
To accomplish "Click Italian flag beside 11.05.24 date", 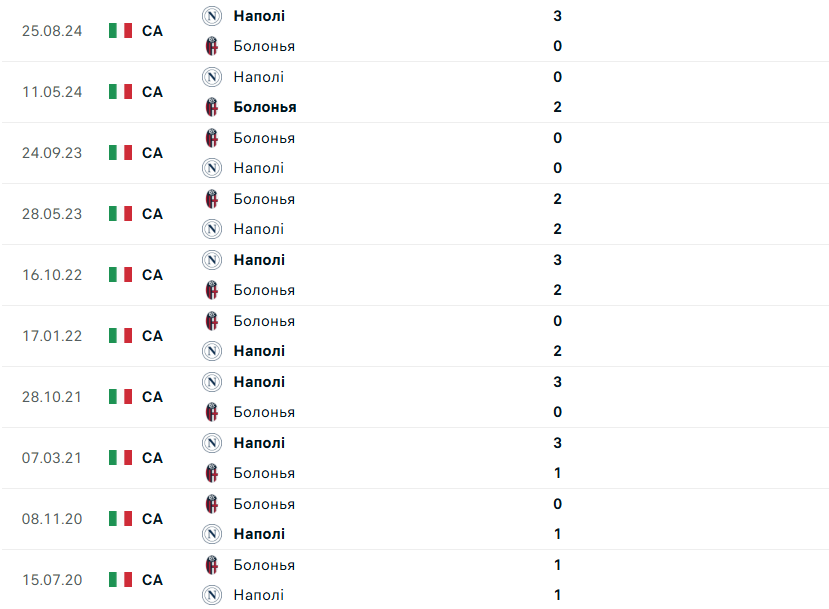I will pos(121,91).
